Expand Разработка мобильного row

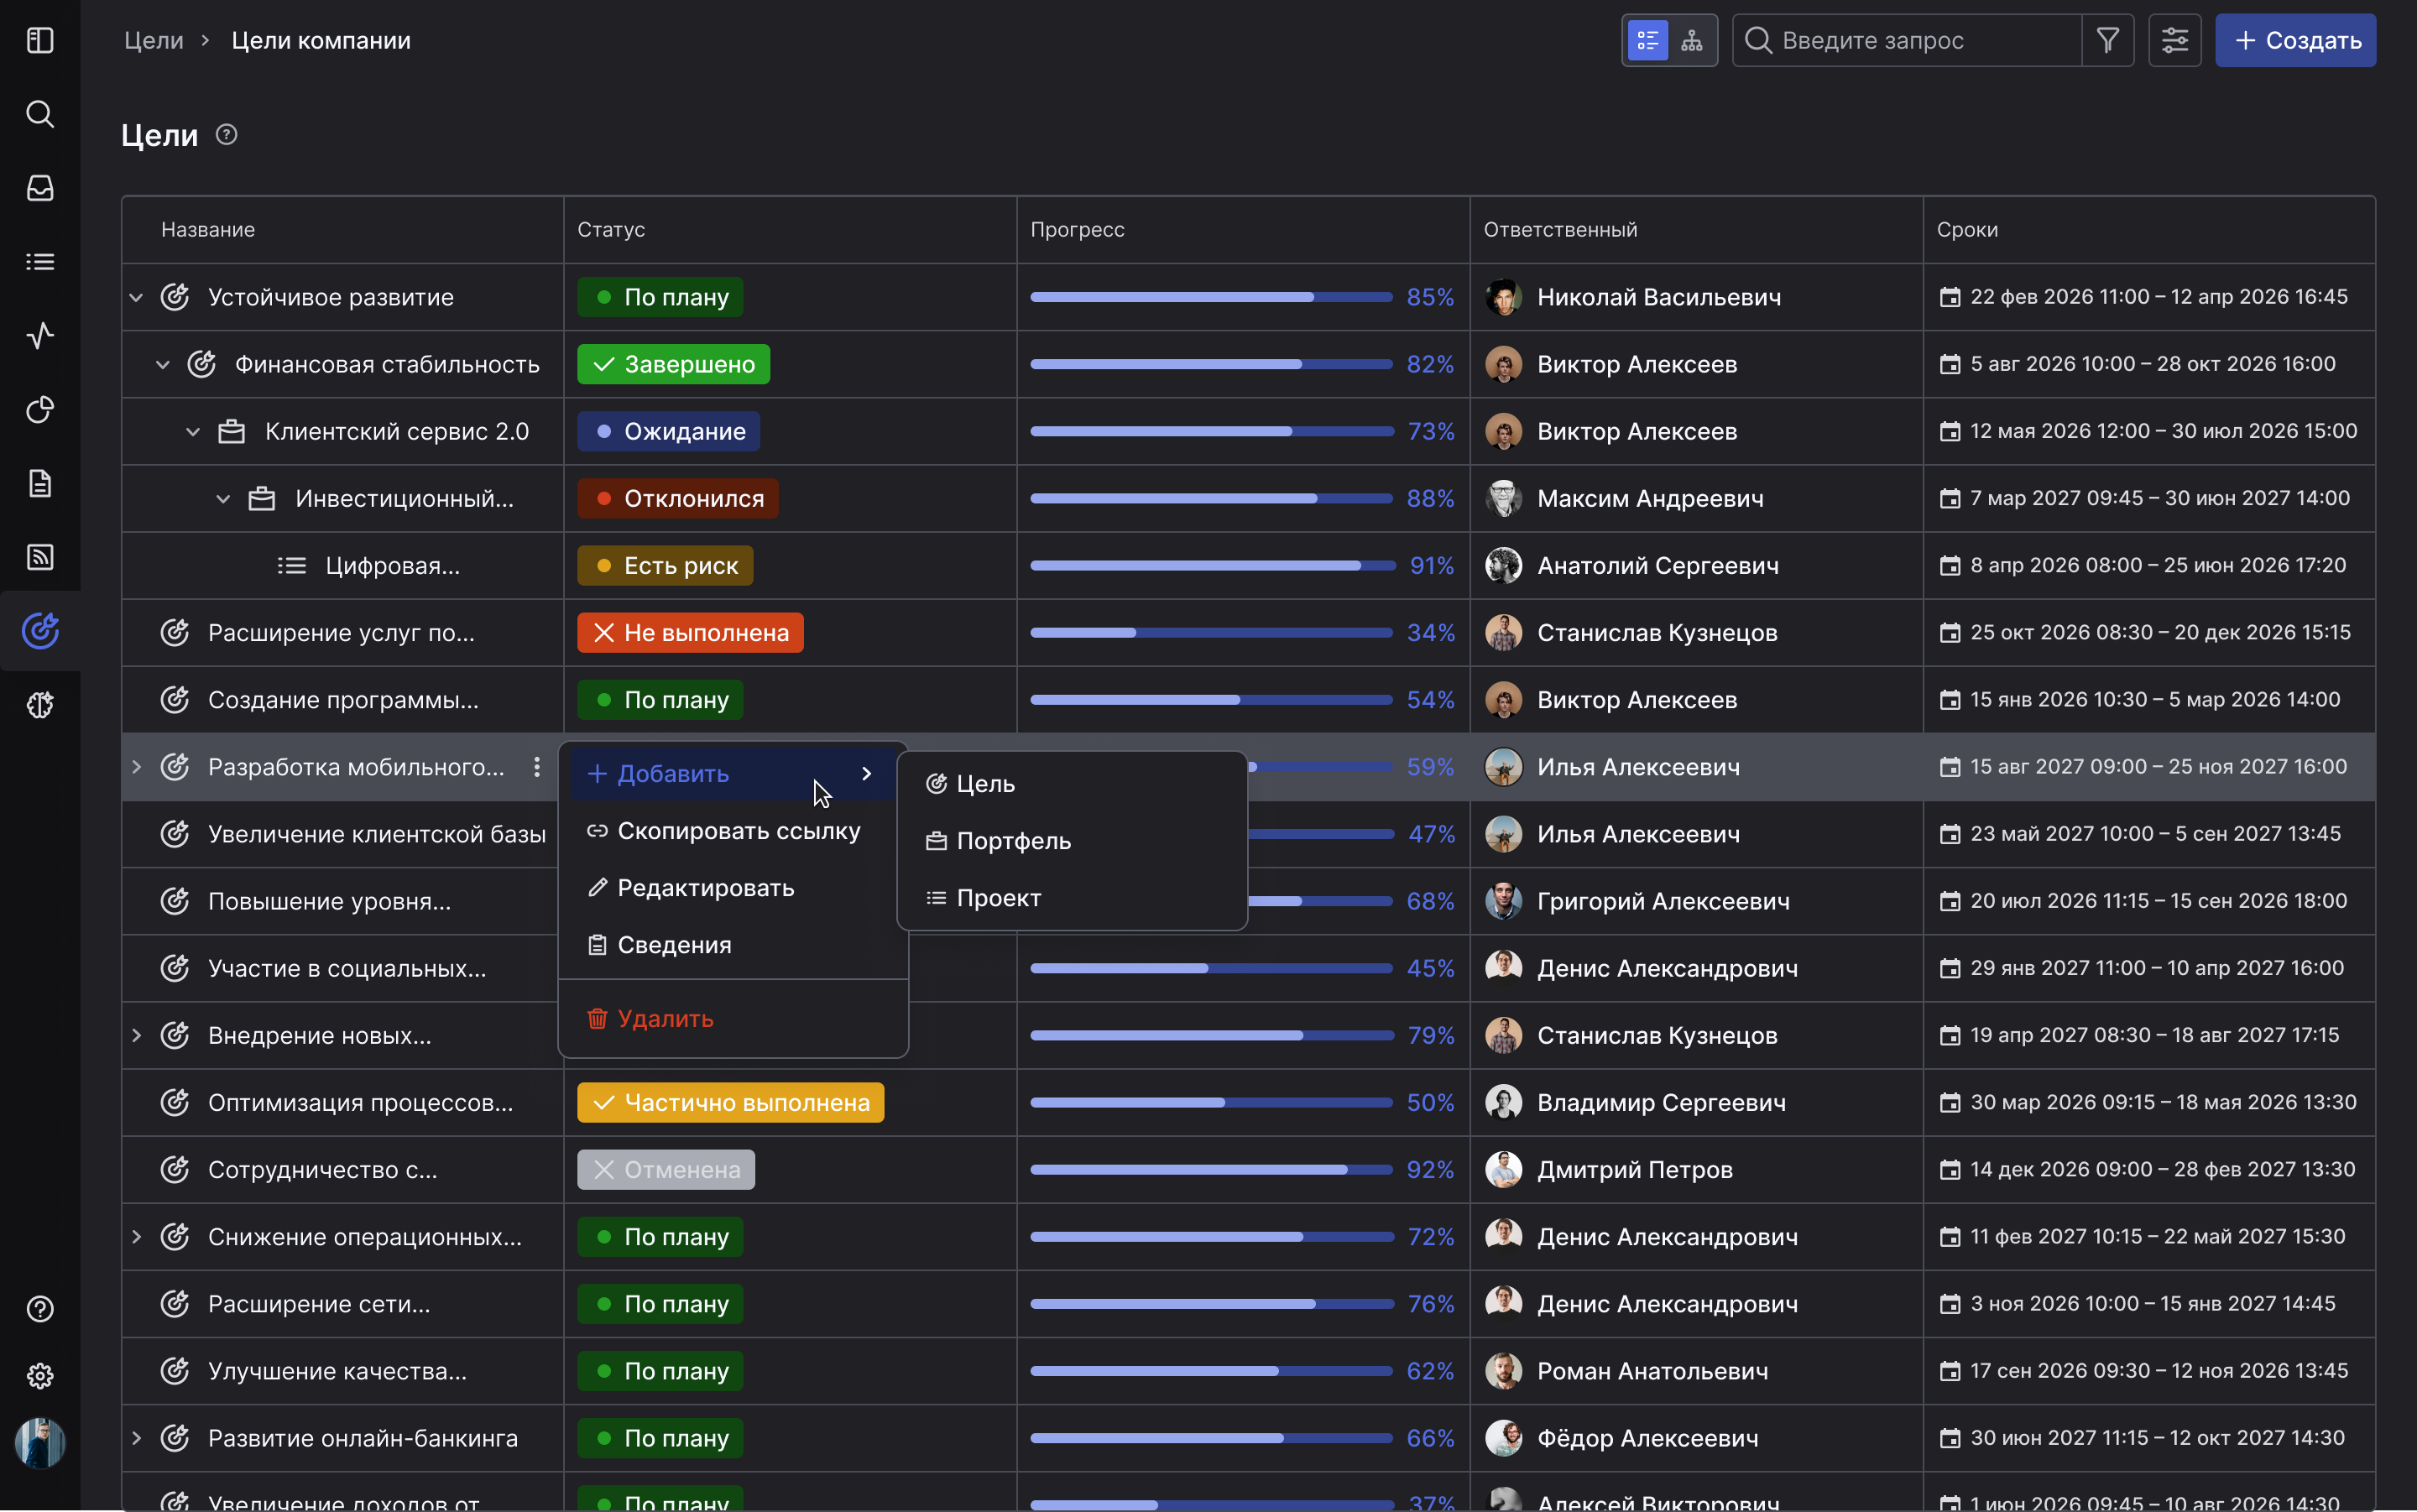click(x=137, y=767)
